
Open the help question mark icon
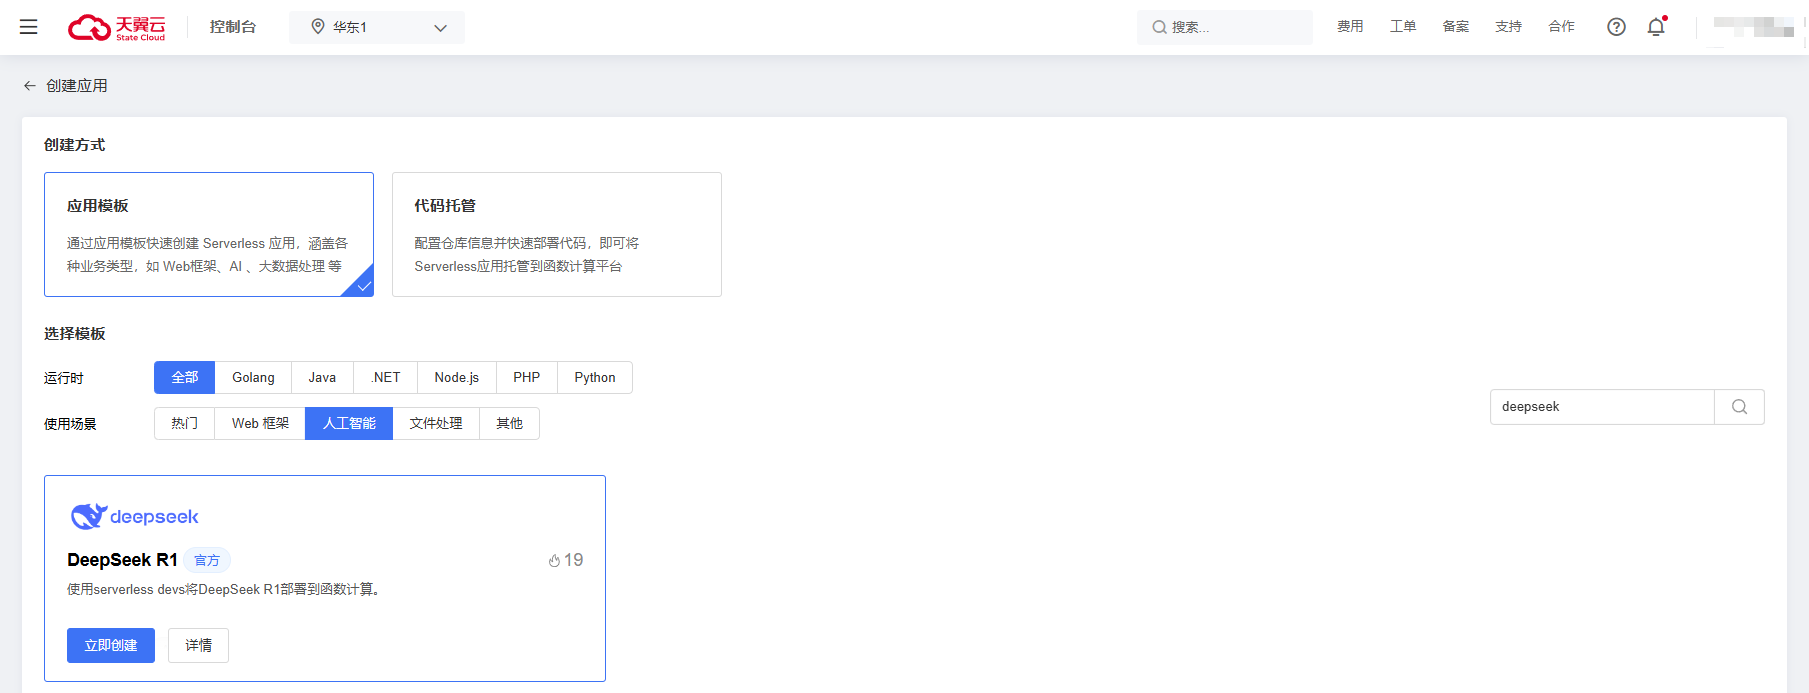pos(1616,27)
